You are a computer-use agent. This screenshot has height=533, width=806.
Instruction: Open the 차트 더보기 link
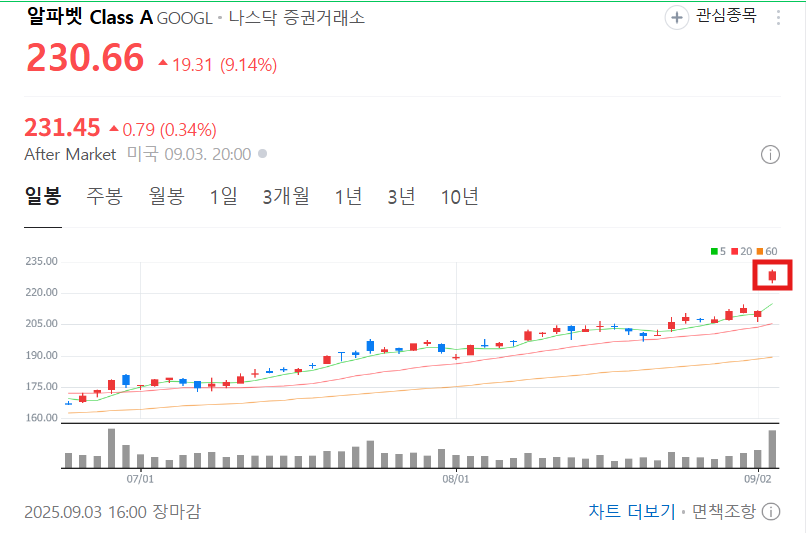pos(632,511)
